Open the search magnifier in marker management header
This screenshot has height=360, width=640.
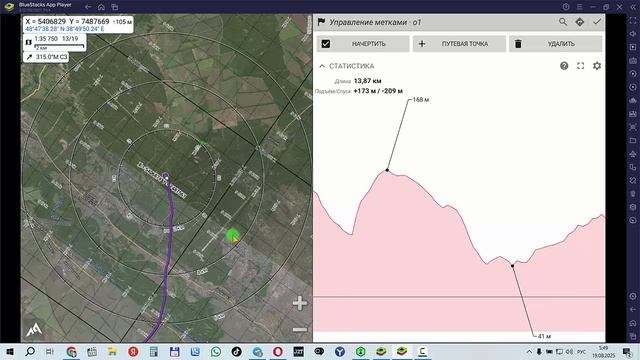click(563, 22)
